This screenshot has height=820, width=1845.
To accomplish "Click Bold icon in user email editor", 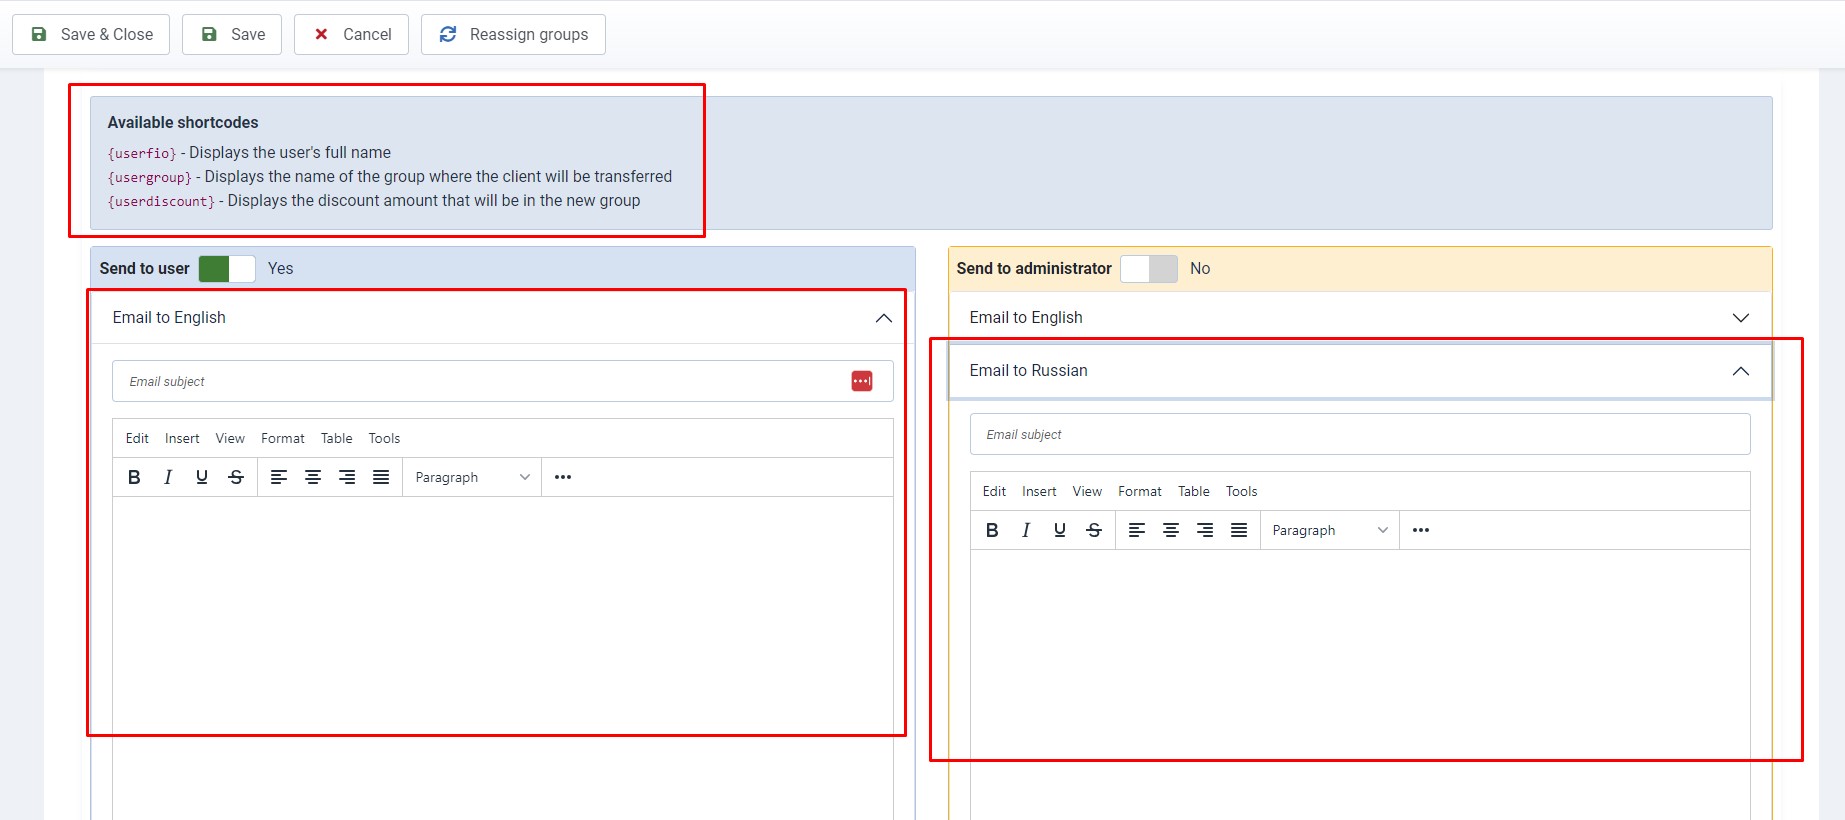I will (x=134, y=477).
